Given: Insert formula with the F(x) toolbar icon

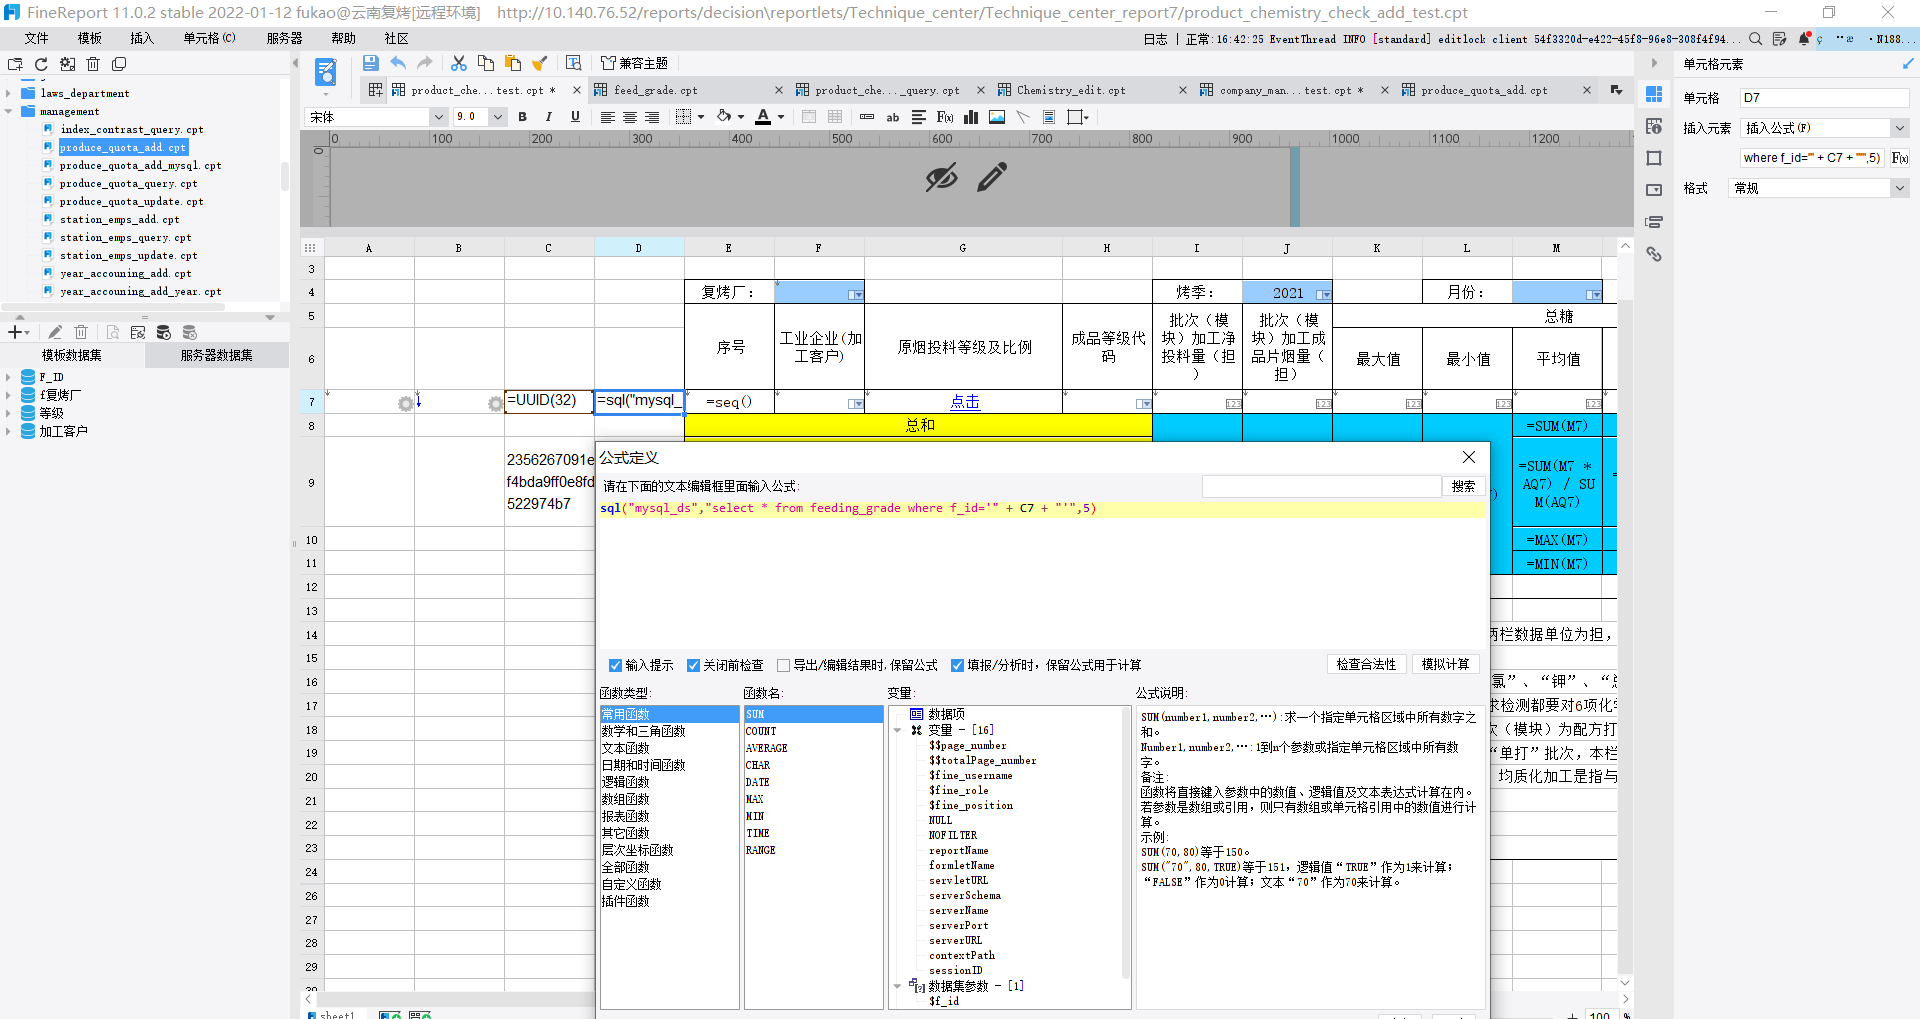Looking at the screenshot, I should [x=945, y=117].
